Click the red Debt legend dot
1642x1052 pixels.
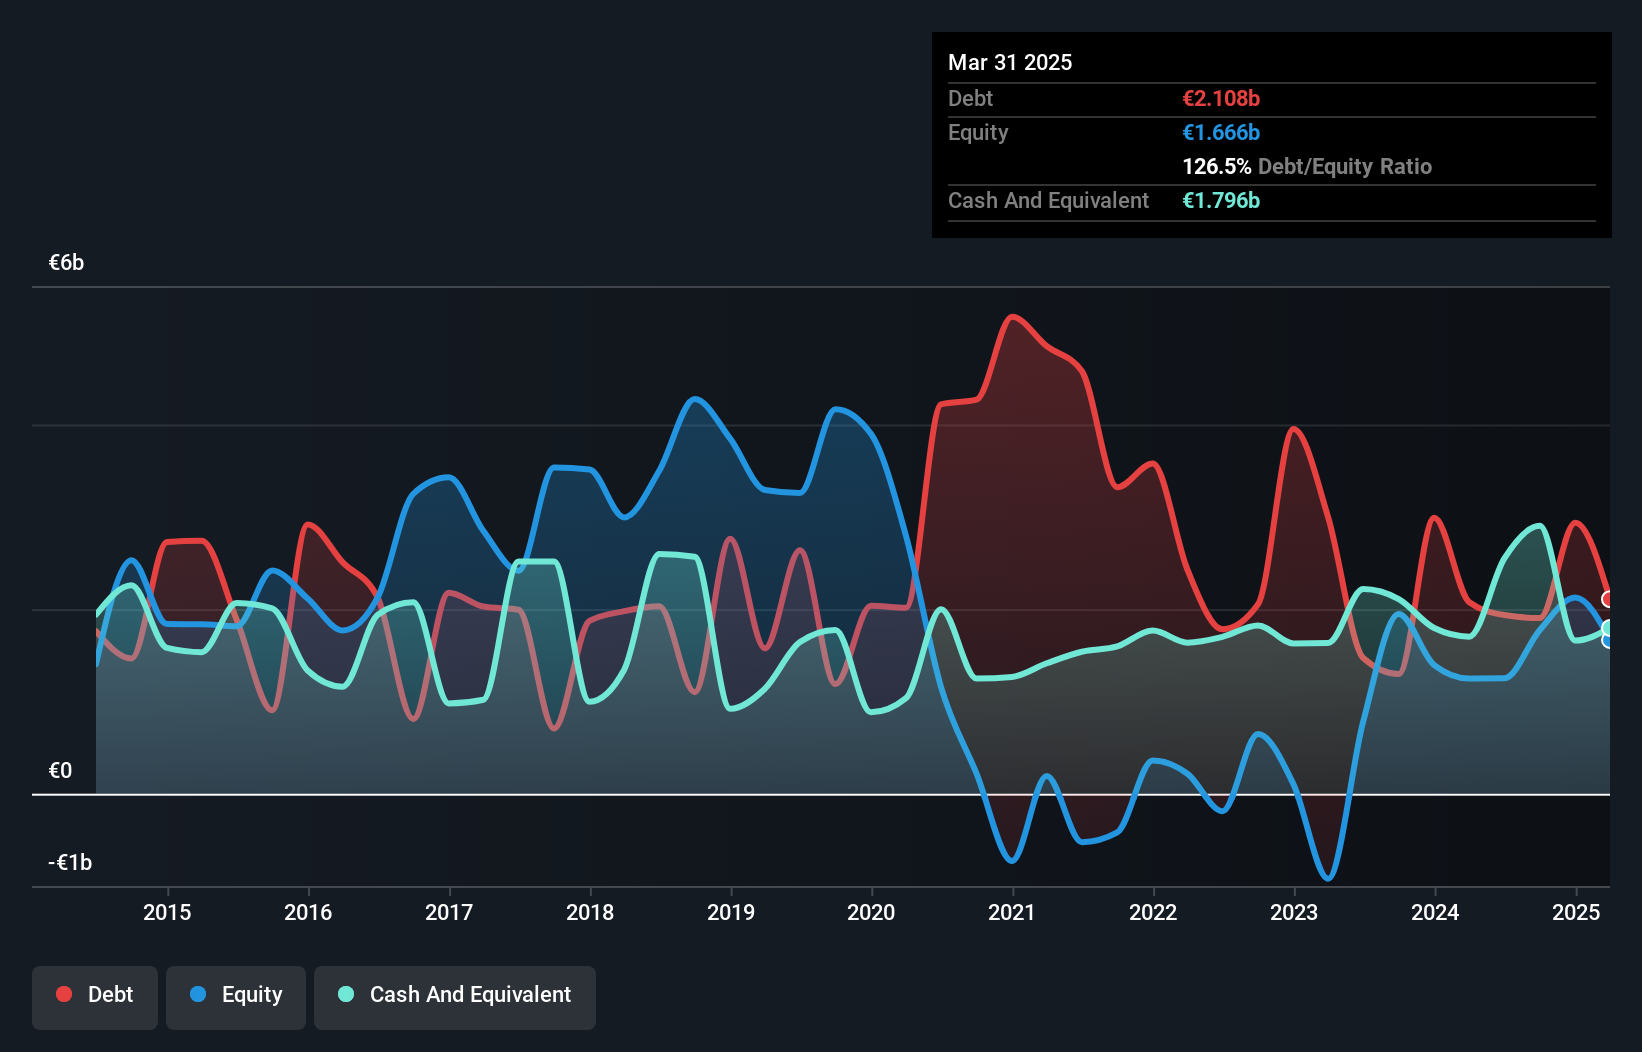64,994
